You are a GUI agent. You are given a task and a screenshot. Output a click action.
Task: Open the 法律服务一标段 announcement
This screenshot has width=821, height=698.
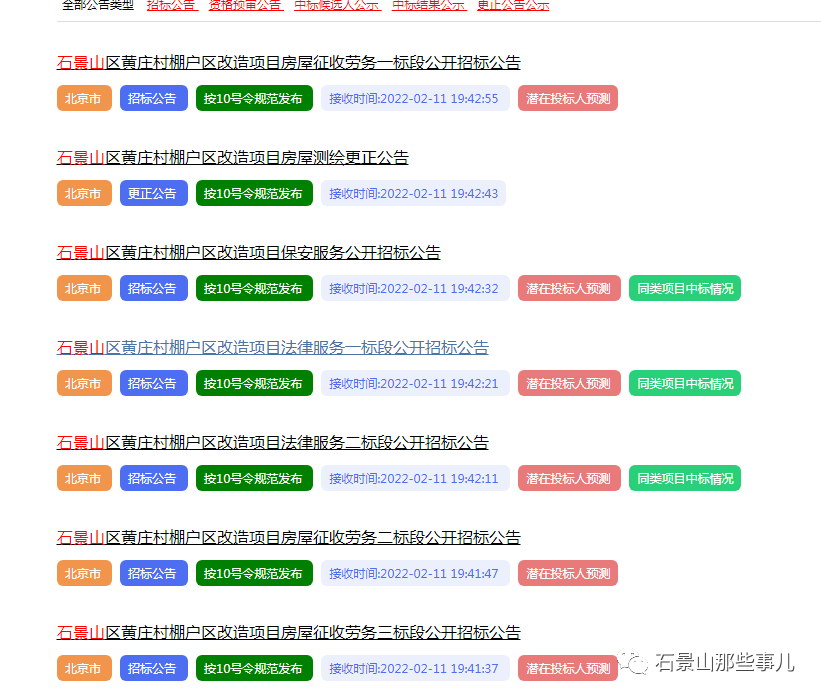(x=272, y=347)
